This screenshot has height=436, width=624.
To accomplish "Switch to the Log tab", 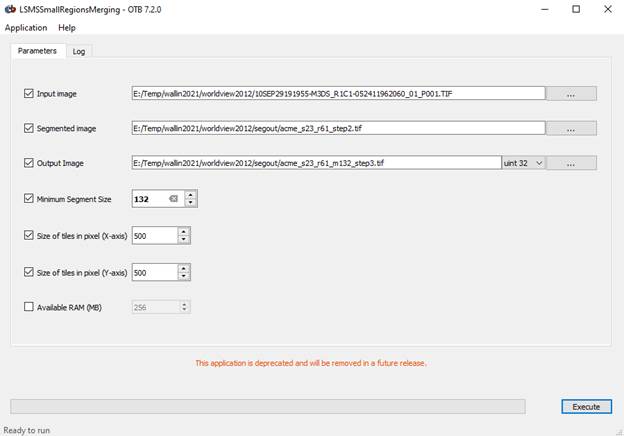I will pyautogui.click(x=79, y=51).
